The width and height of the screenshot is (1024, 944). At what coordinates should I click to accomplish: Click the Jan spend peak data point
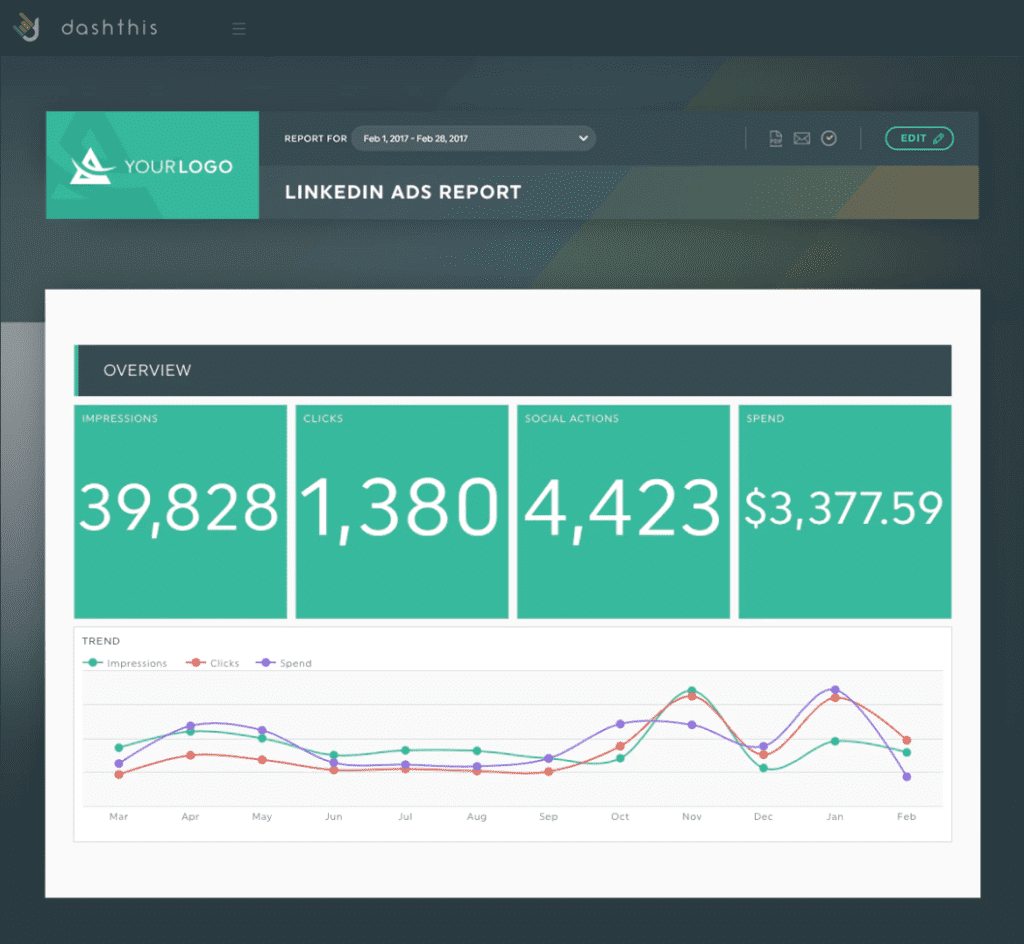pos(835,689)
